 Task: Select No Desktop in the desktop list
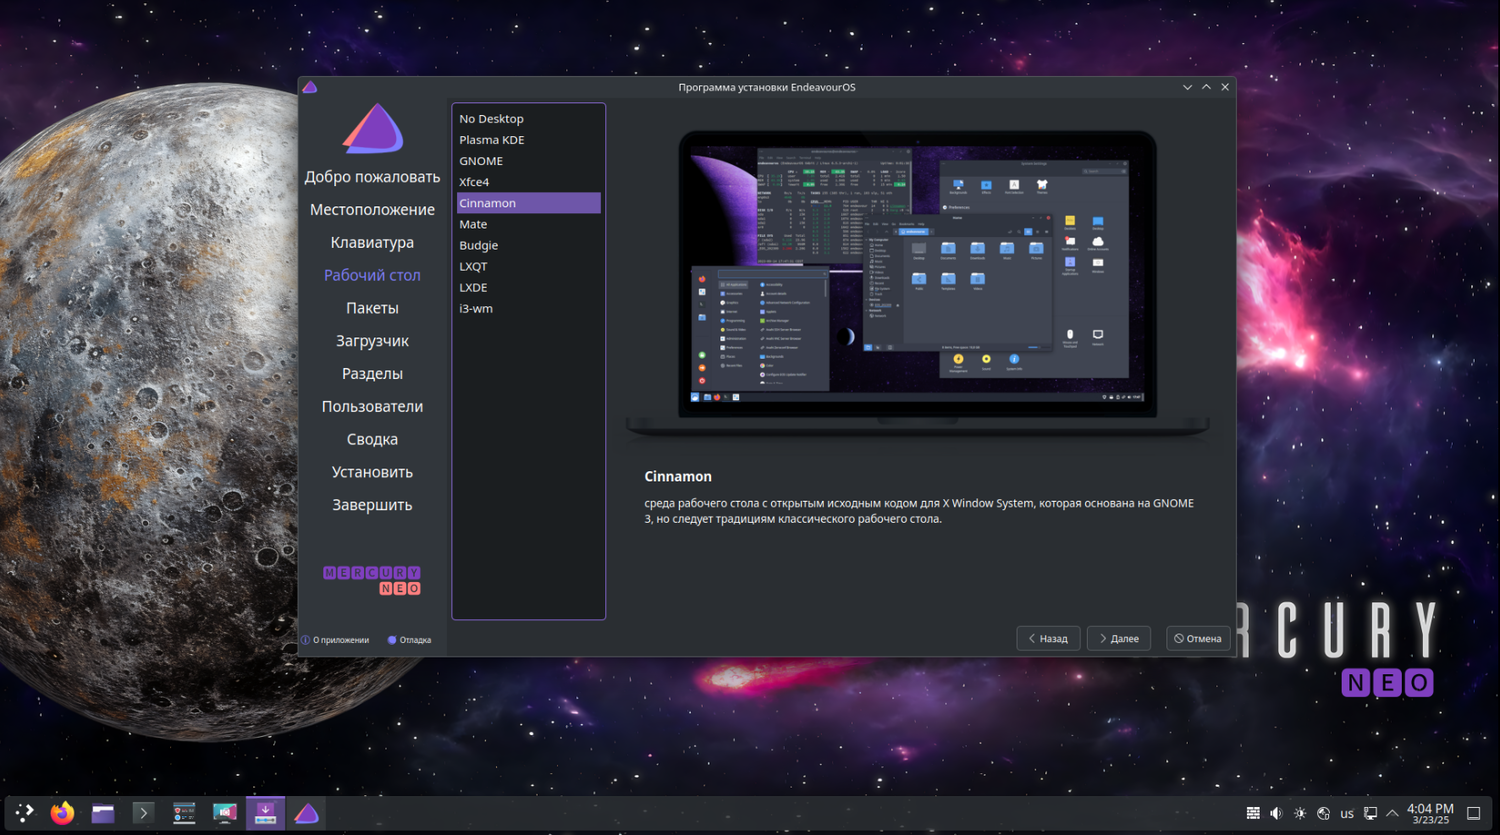[x=529, y=119]
